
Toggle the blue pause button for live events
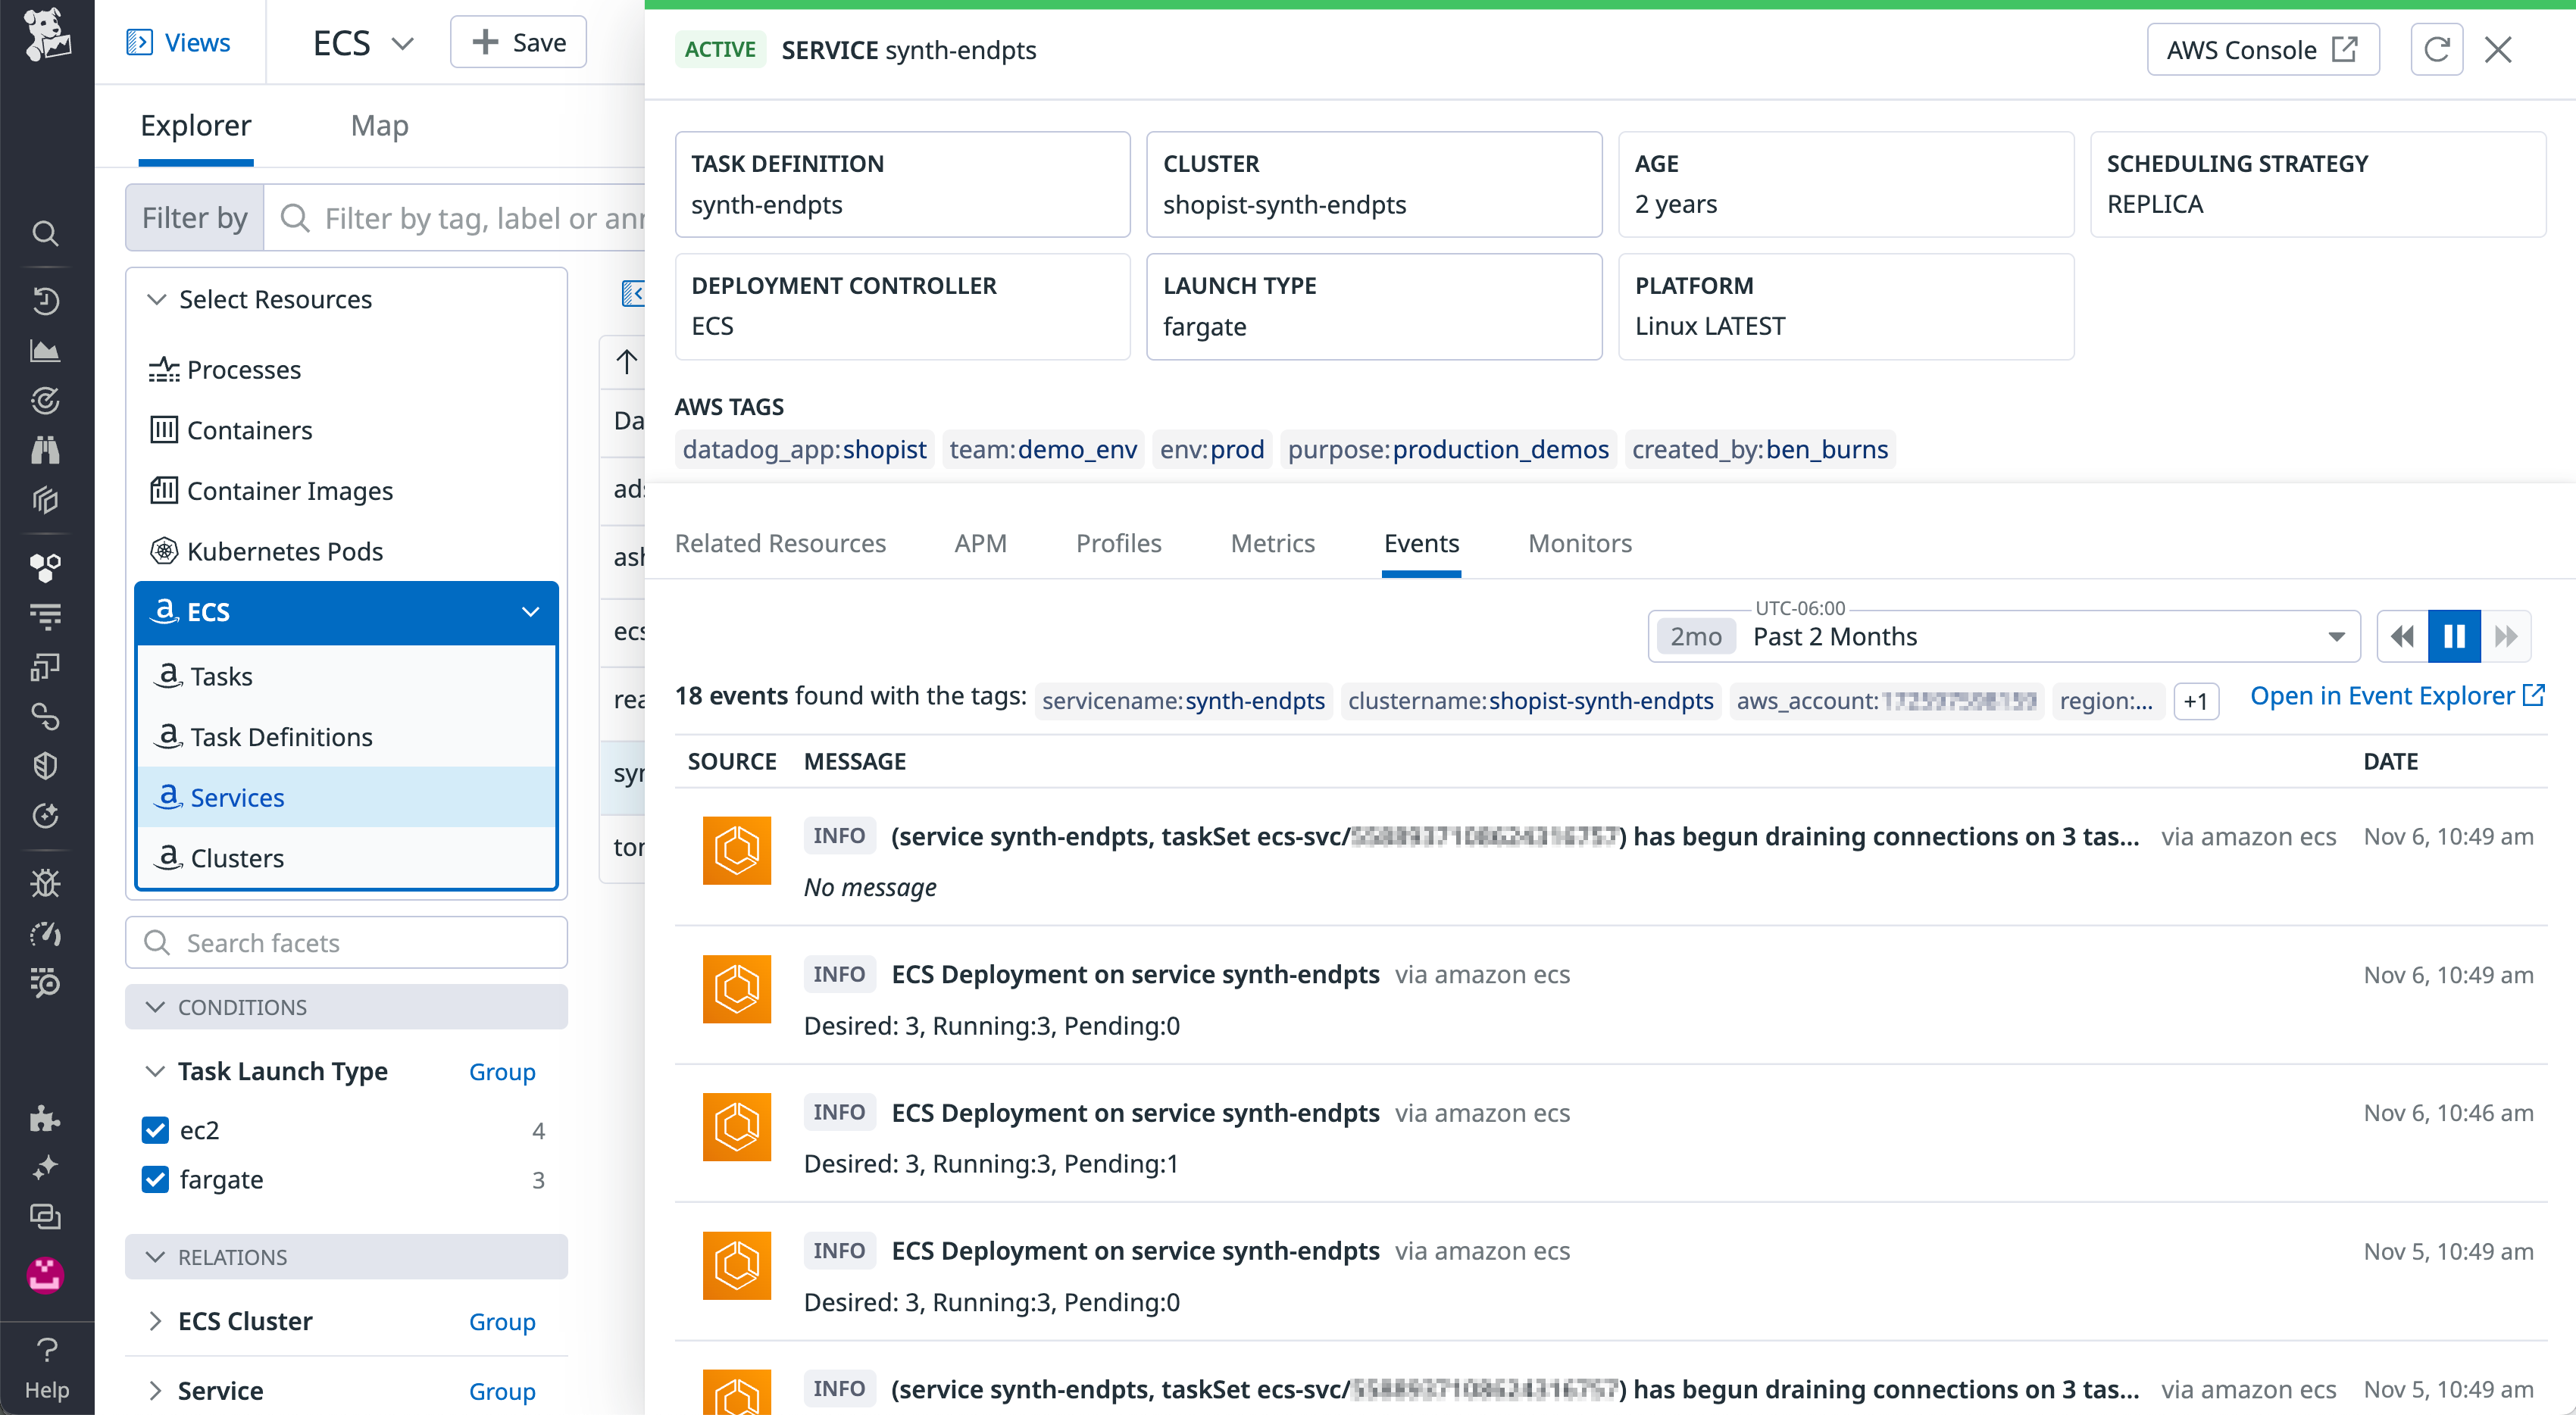pos(2453,636)
